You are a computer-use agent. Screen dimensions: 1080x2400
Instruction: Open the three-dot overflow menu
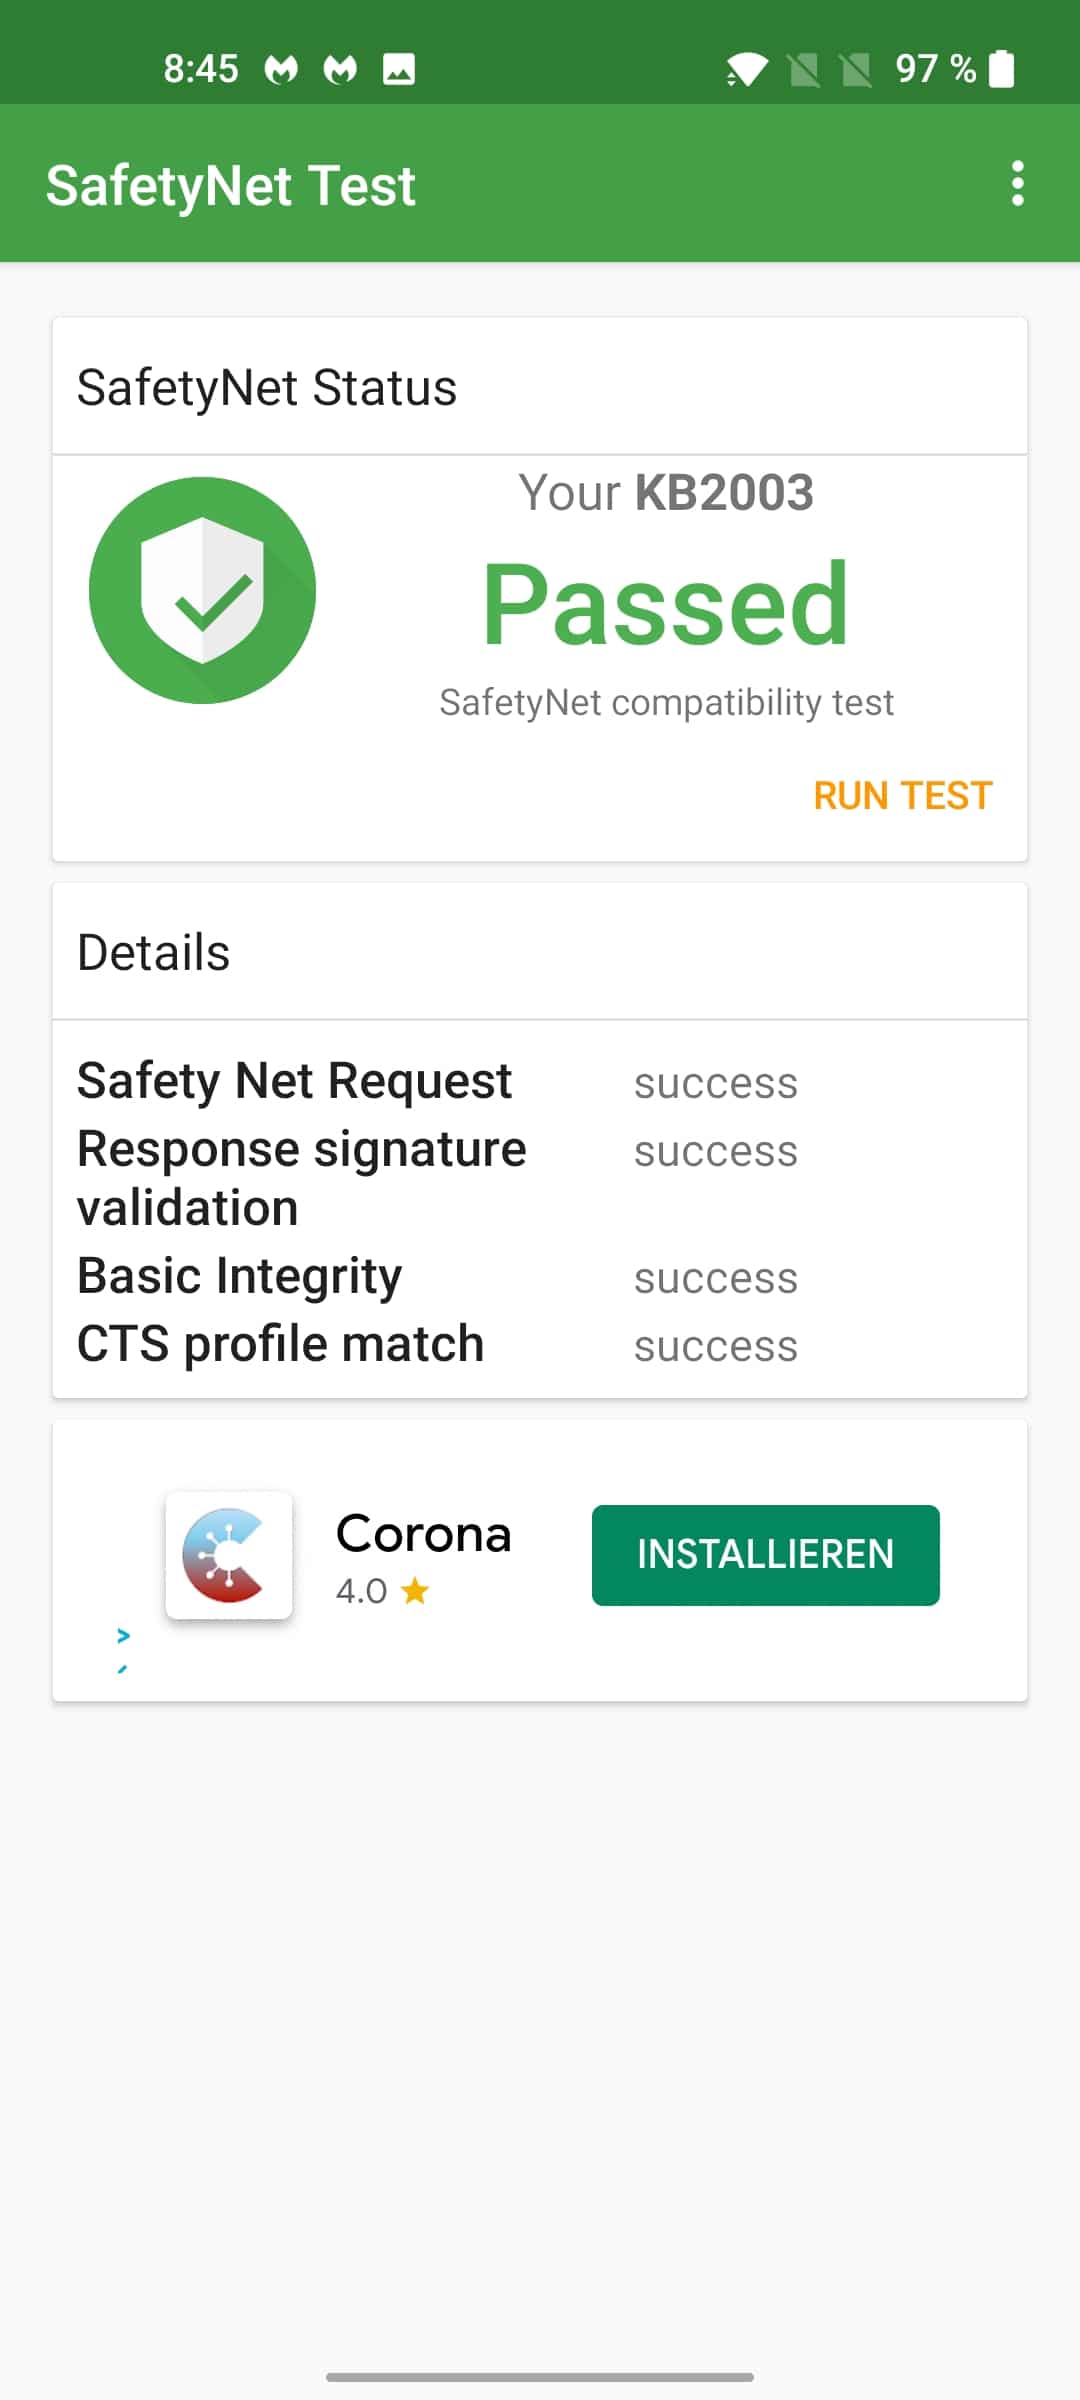tap(1017, 184)
